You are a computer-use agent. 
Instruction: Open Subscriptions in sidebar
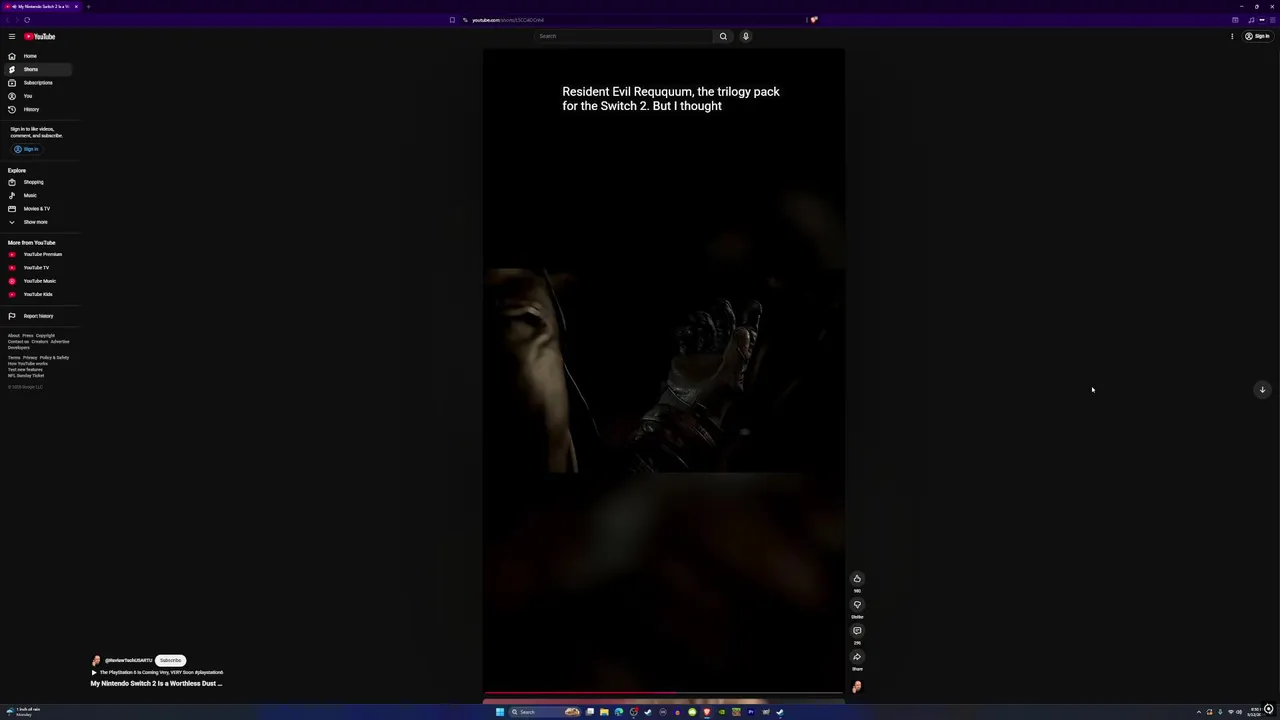pos(39,83)
